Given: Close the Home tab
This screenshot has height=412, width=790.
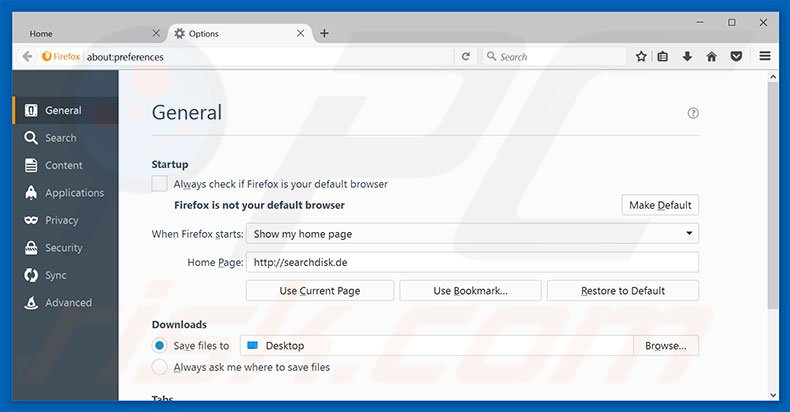Looking at the screenshot, I should click(x=156, y=33).
